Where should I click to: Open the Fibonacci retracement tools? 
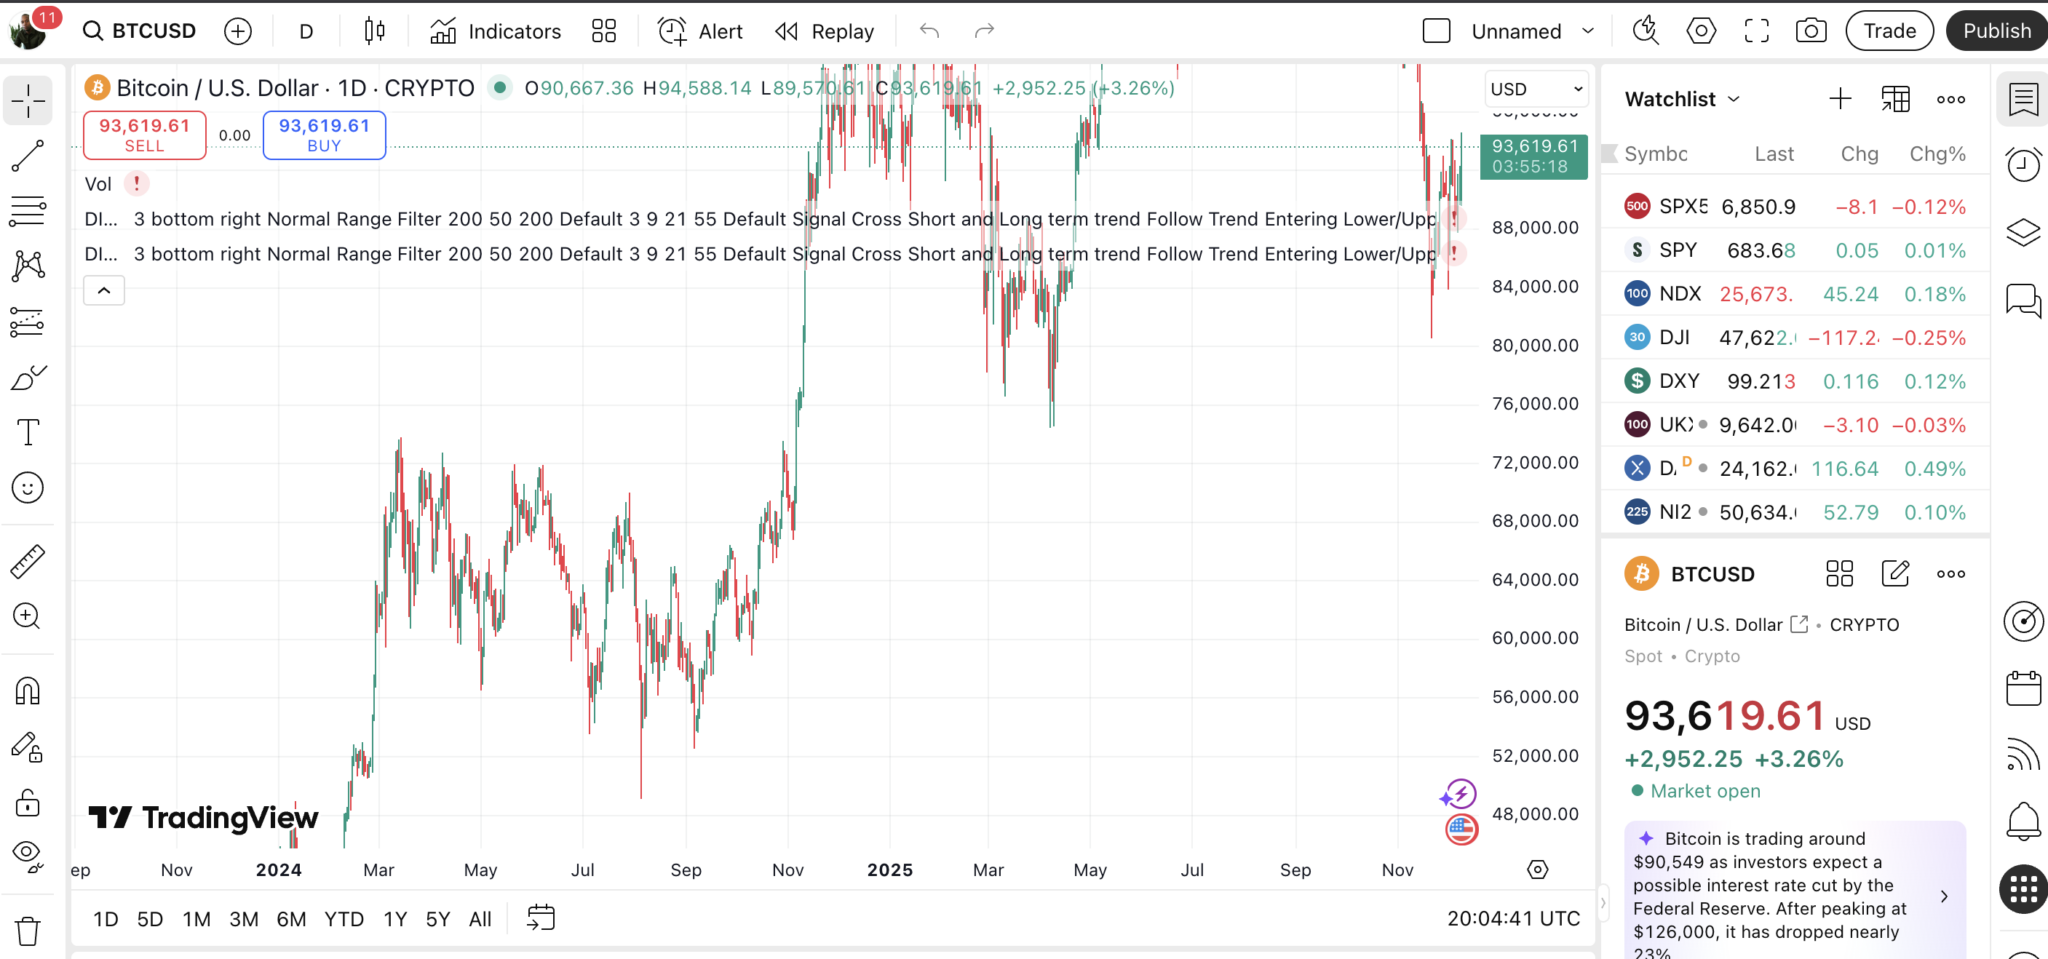pos(28,211)
